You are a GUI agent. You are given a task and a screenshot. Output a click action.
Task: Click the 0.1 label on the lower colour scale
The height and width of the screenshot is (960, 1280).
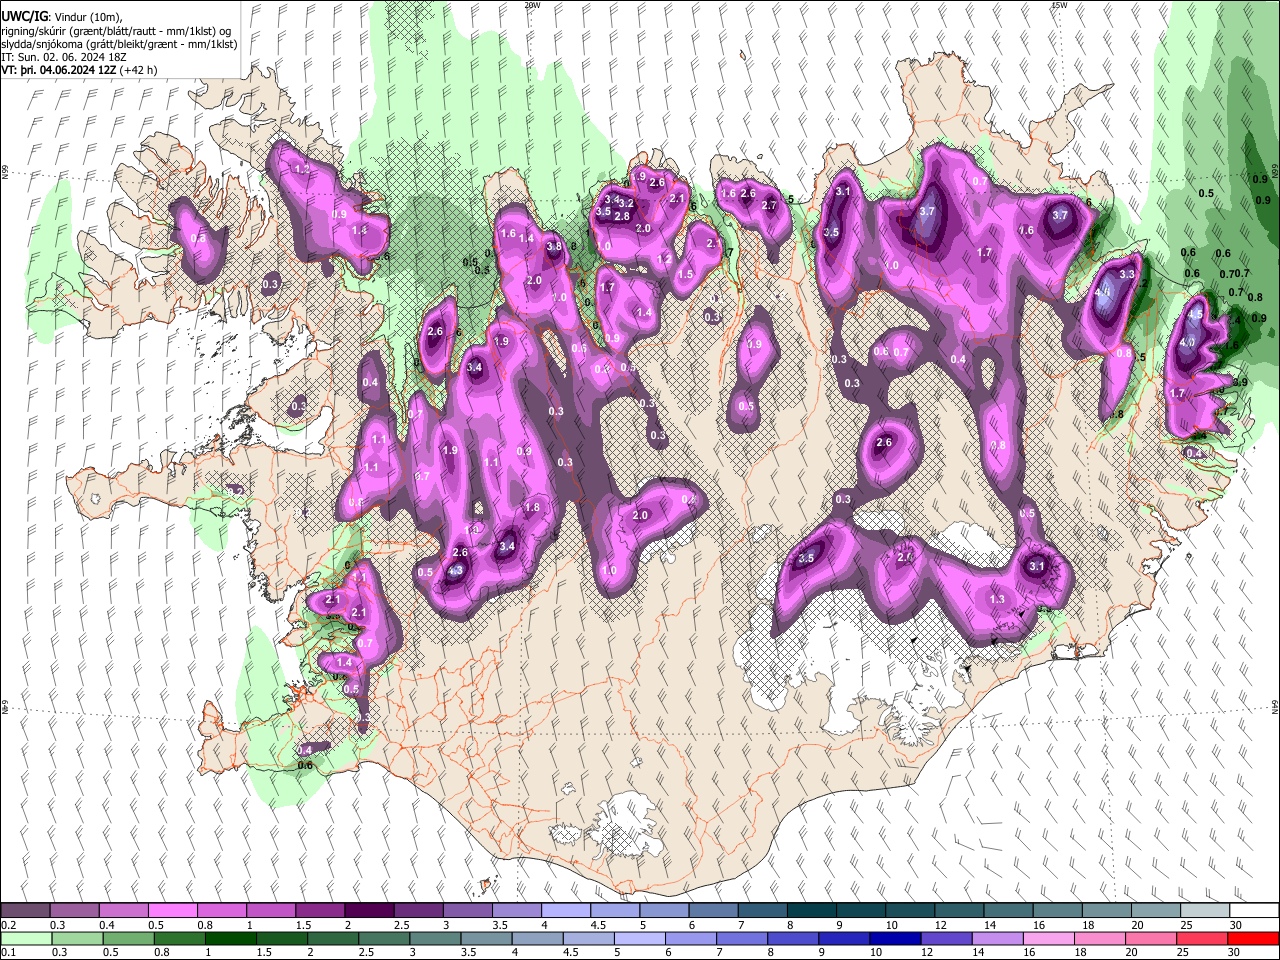[9, 953]
